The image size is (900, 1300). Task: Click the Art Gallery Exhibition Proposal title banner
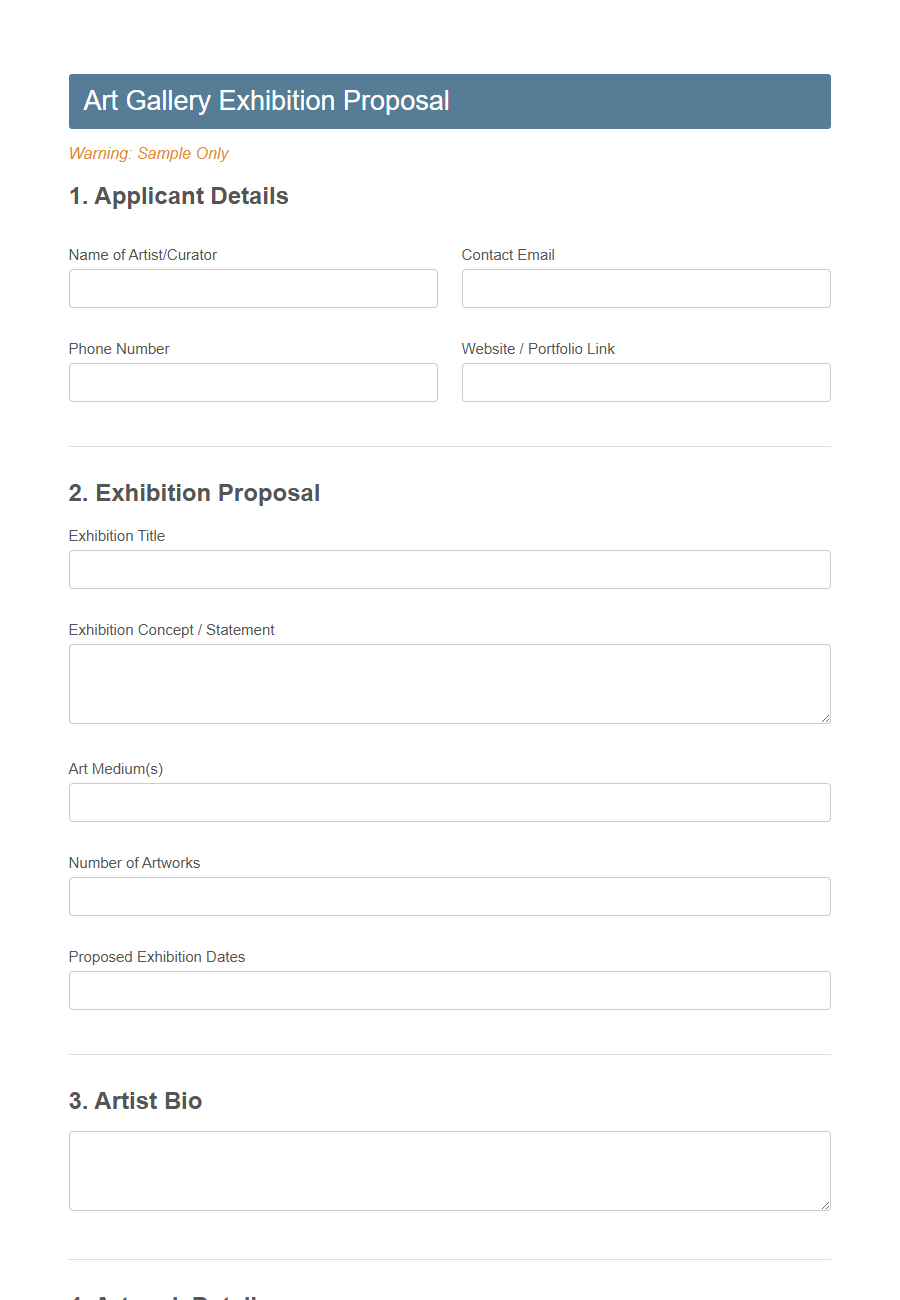click(266, 101)
